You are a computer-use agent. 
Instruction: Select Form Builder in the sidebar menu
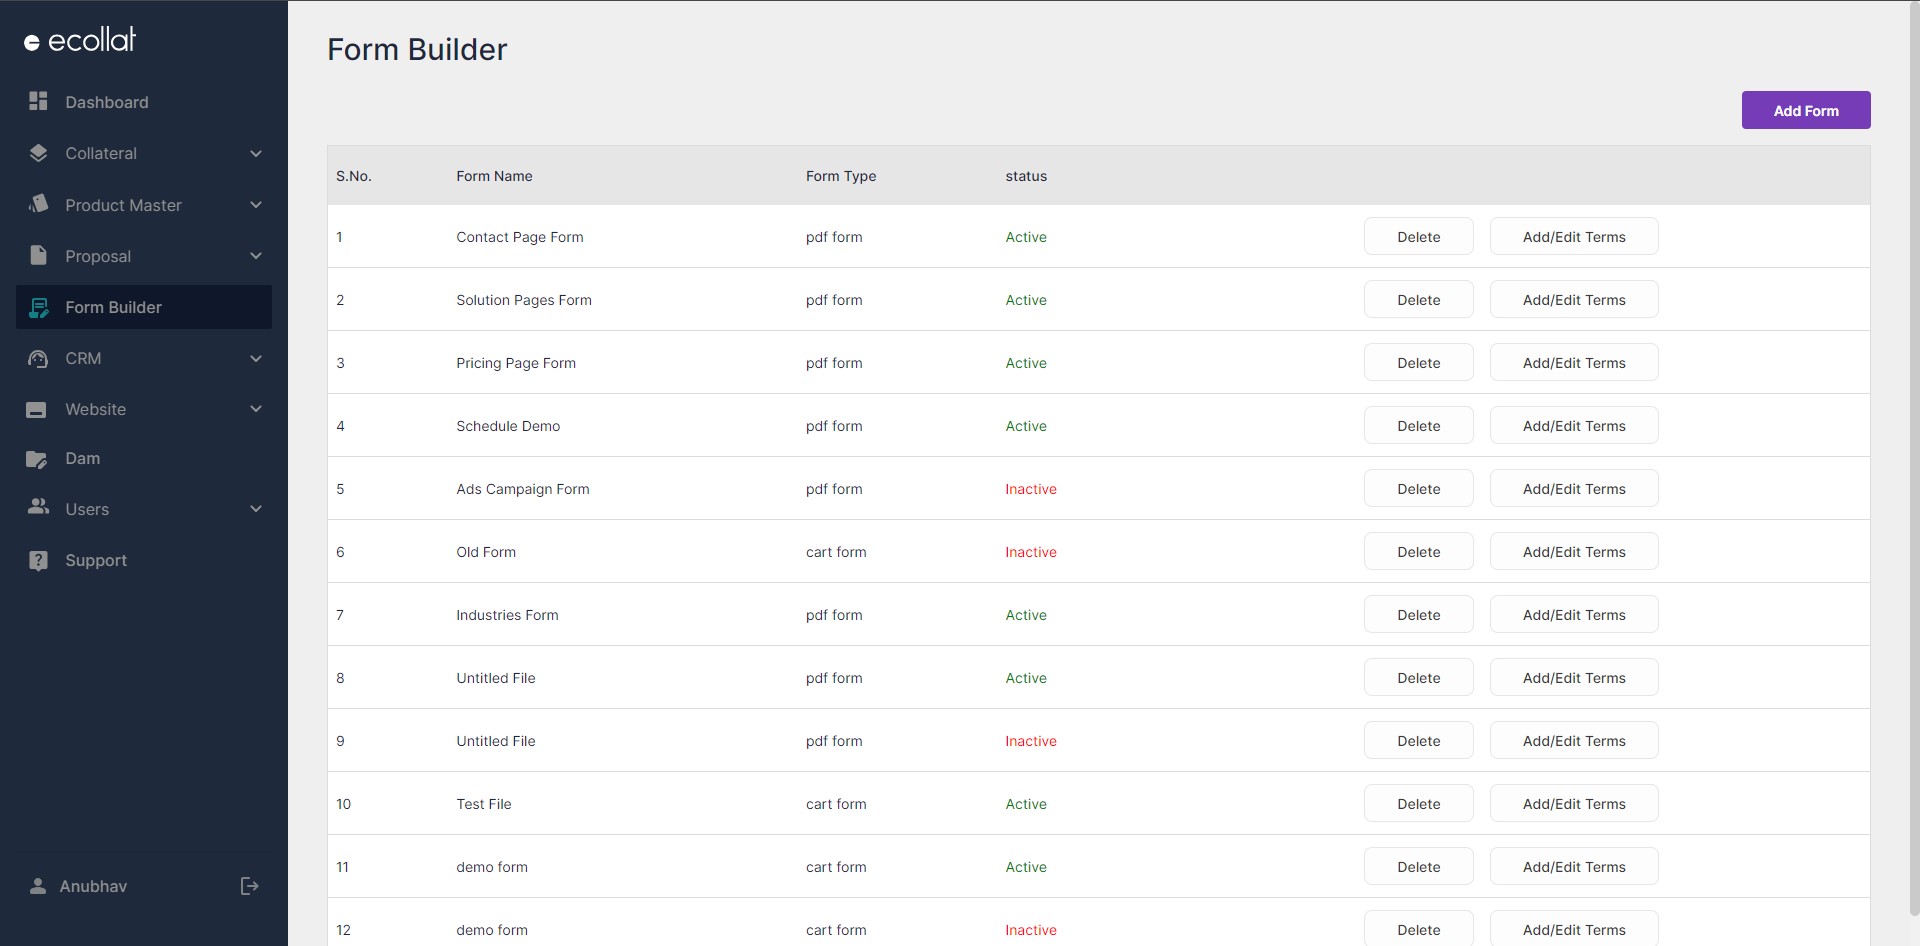pyautogui.click(x=114, y=307)
